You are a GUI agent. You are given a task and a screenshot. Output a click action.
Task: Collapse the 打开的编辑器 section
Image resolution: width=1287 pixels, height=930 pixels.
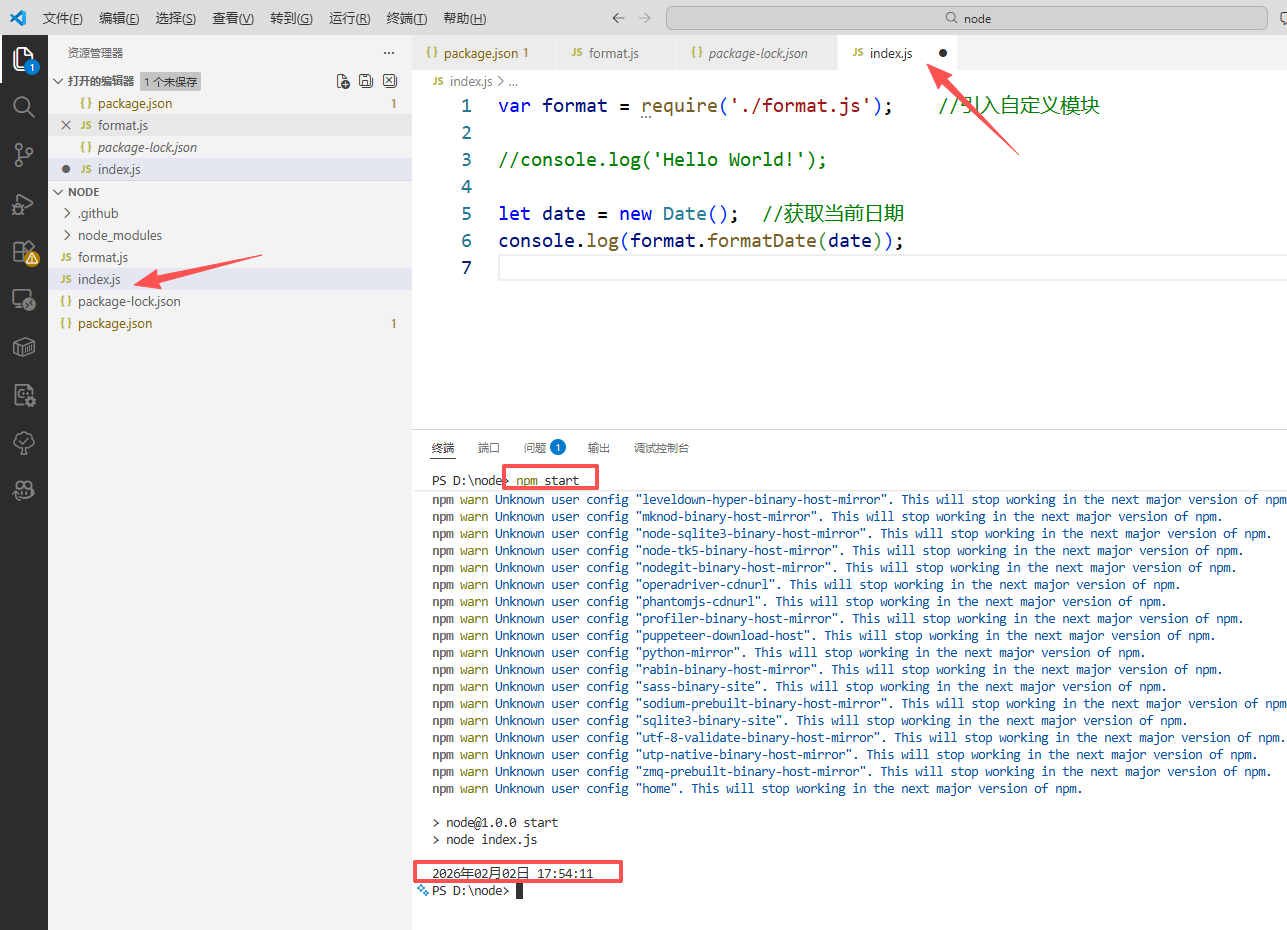coord(59,81)
